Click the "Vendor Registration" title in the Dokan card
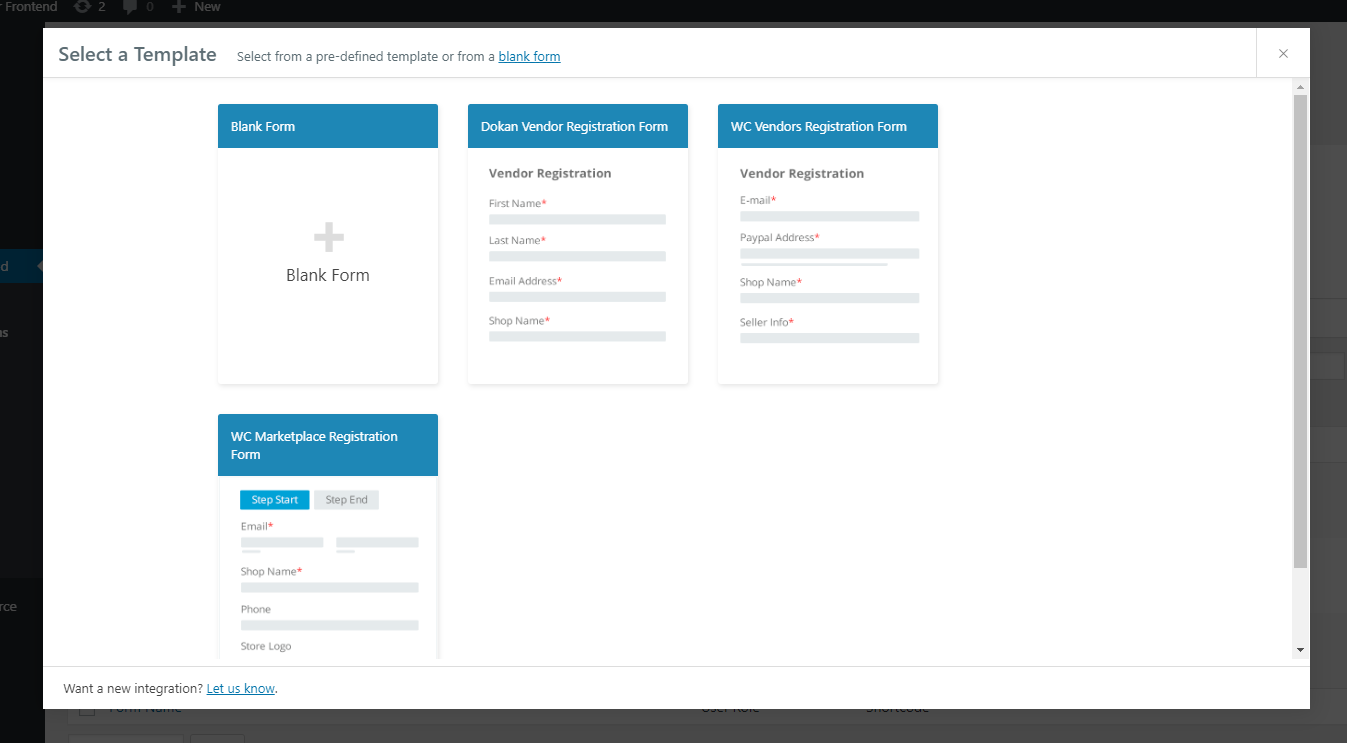Screen dimensions: 1347x743 (550, 174)
